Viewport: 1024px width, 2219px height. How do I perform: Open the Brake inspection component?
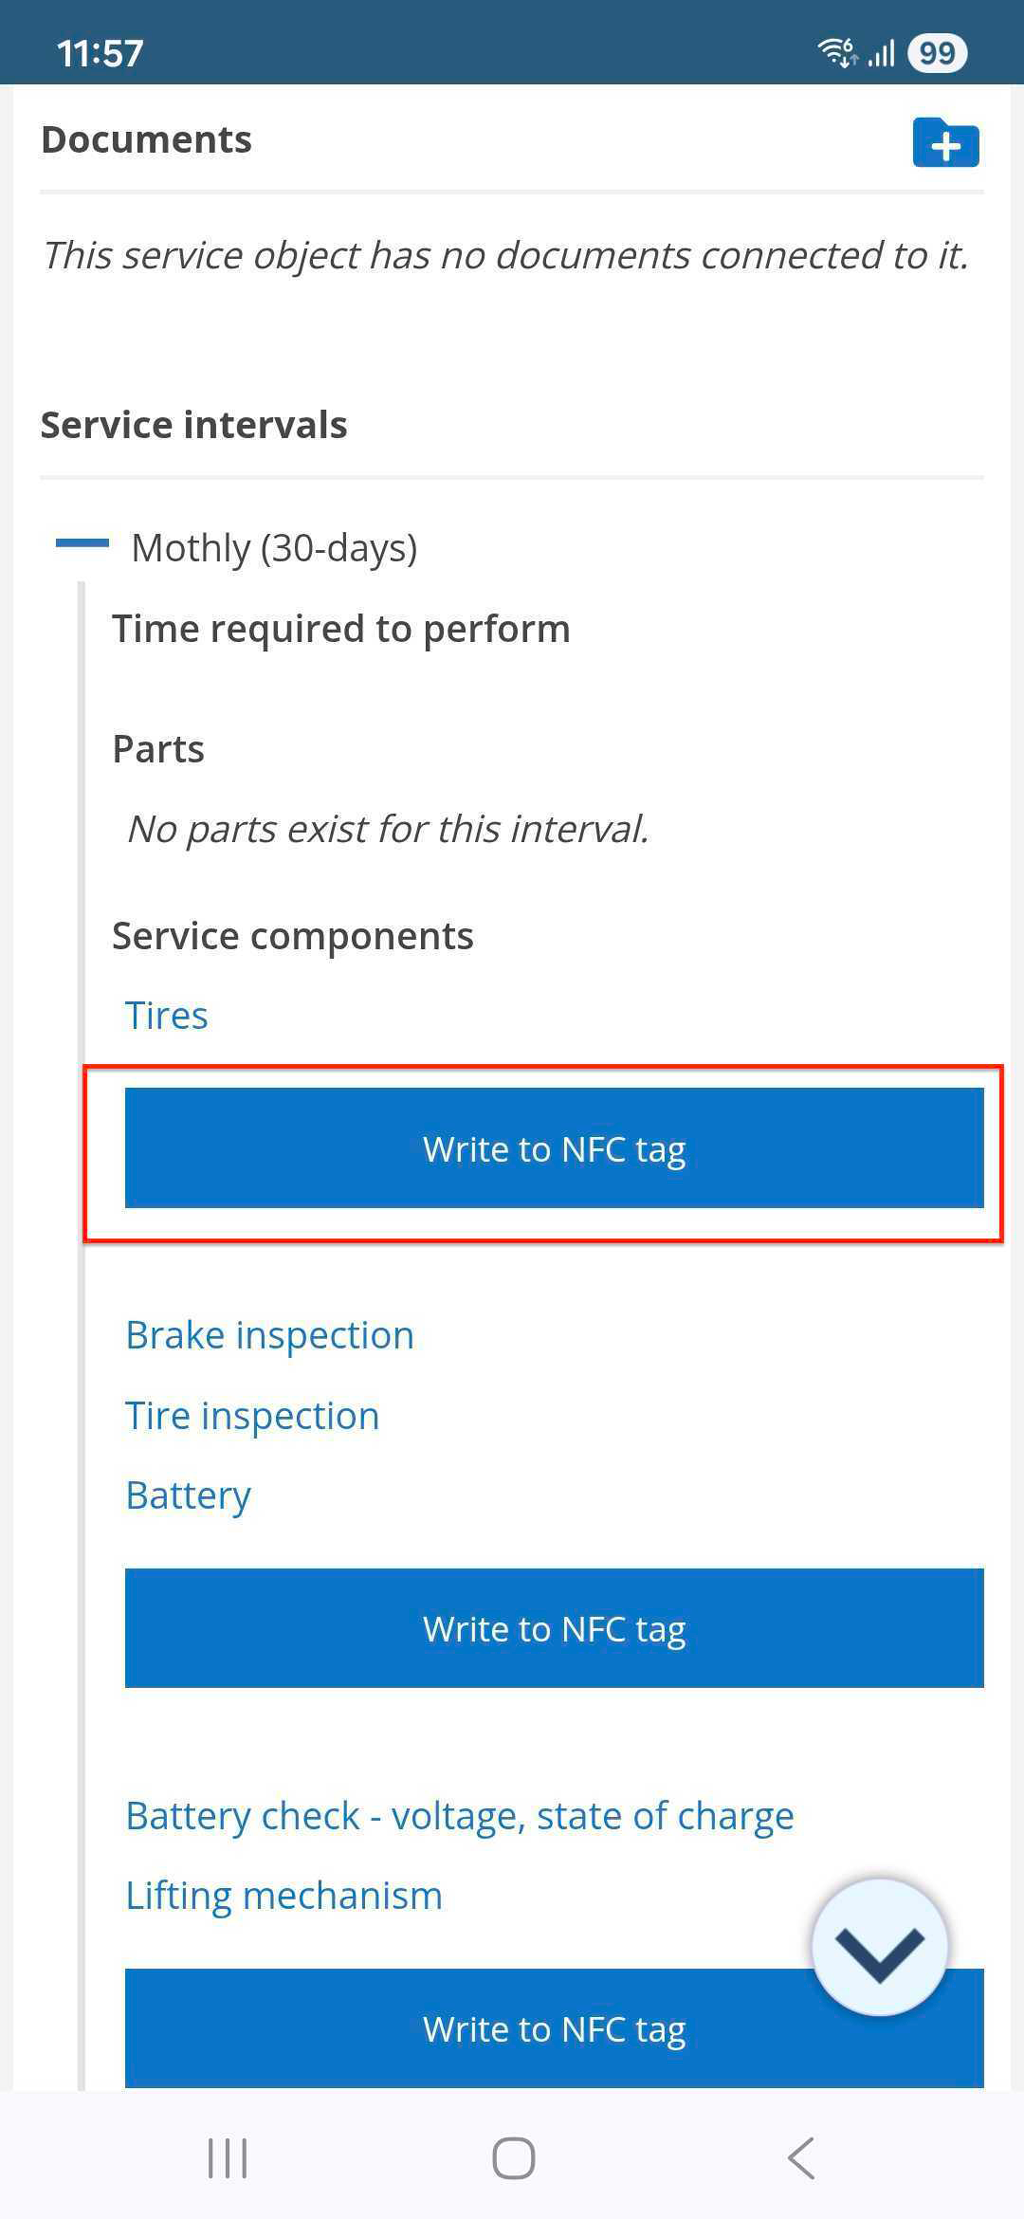[270, 1334]
